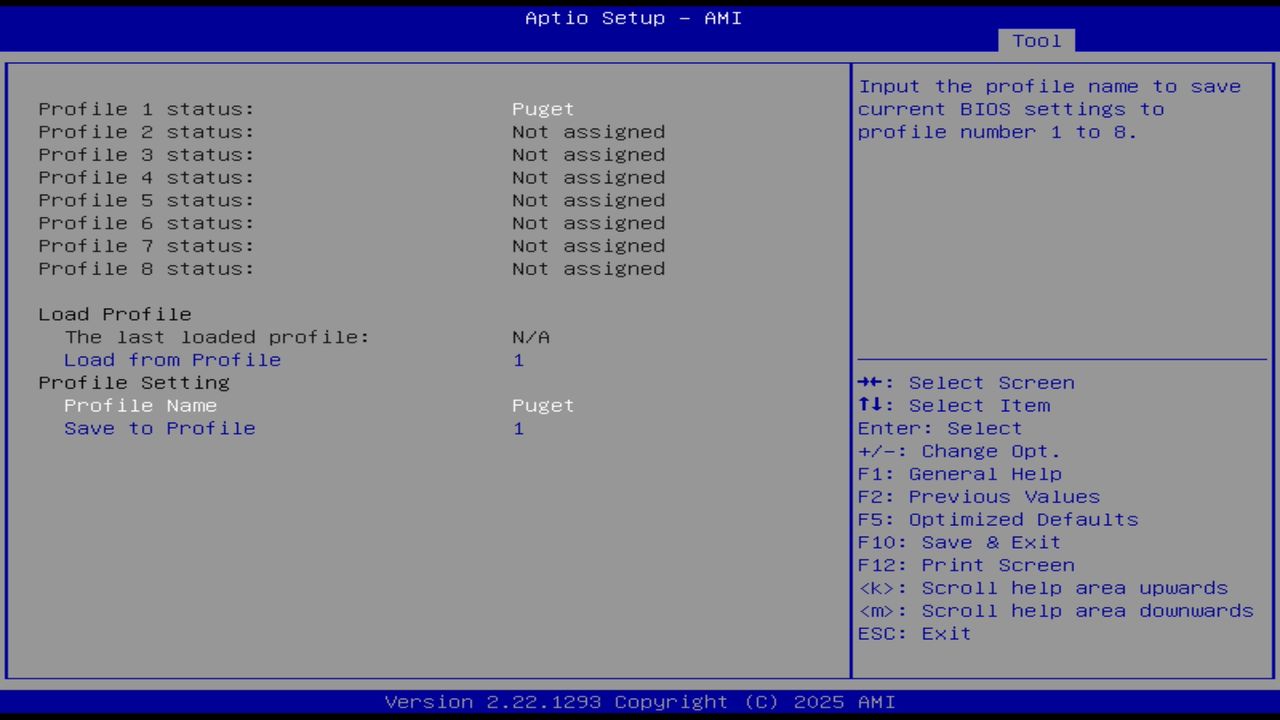Select Save to Profile option

click(160, 428)
